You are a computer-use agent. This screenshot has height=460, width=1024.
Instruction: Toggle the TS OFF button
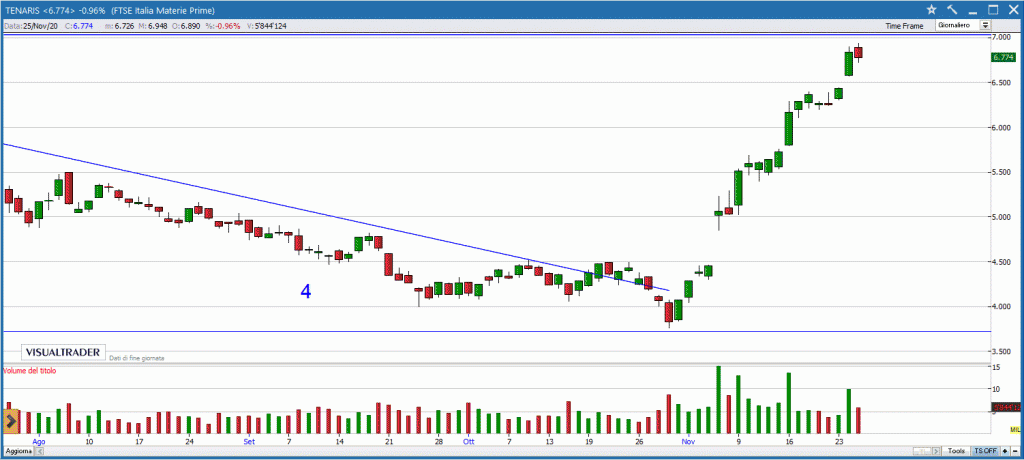(x=985, y=451)
